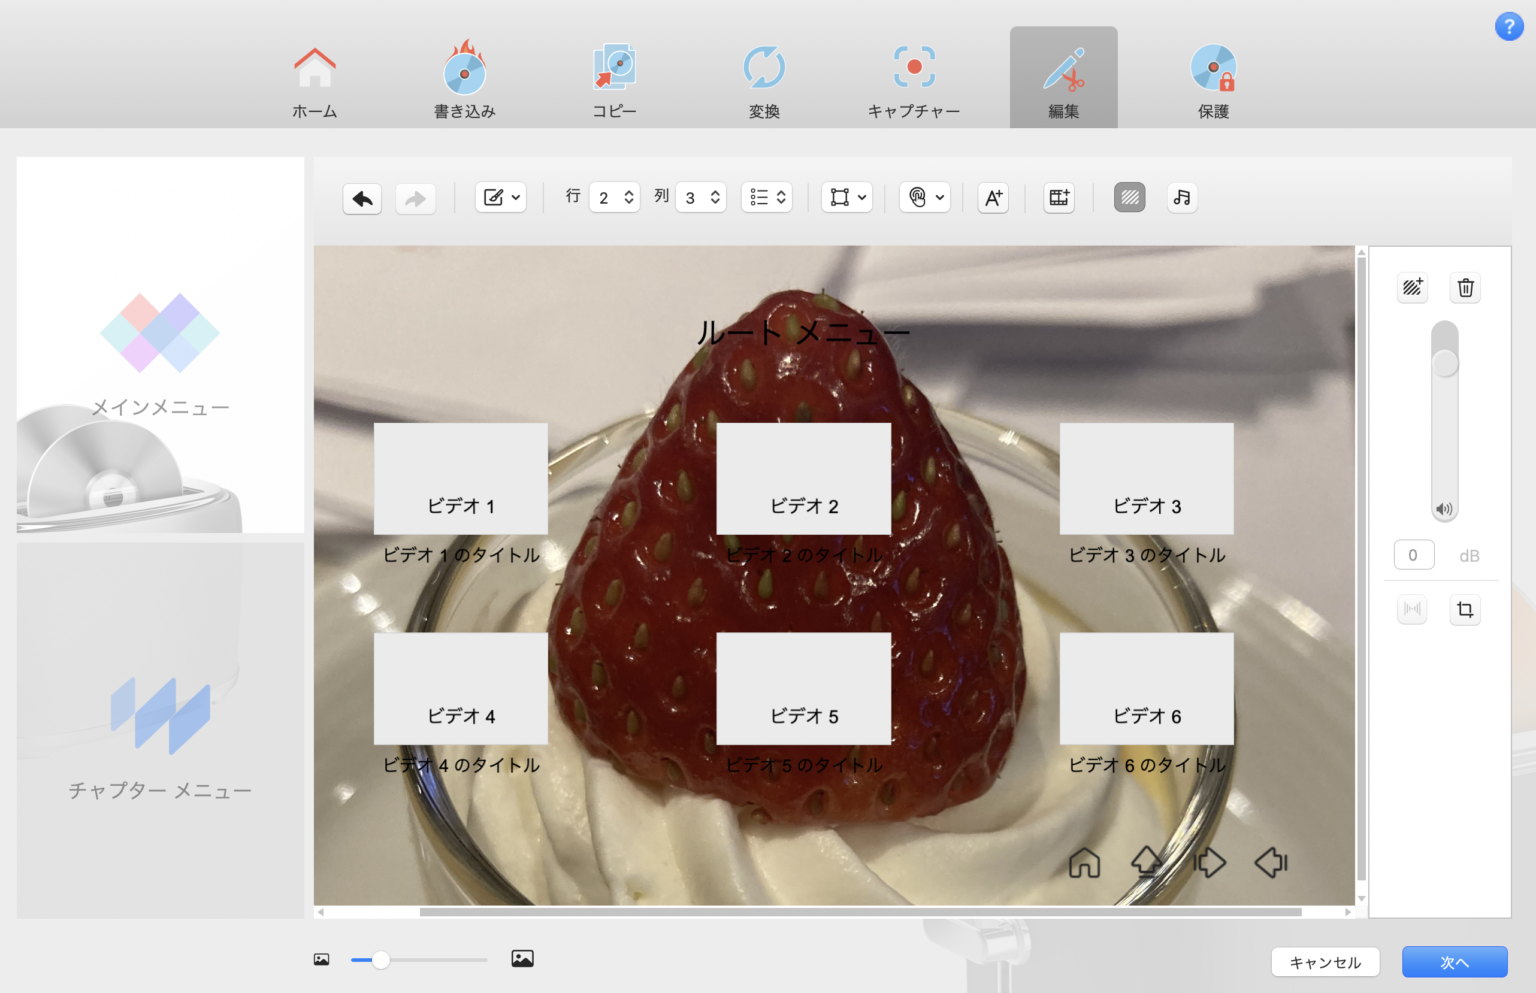Toggle the background pattern button in the toolbar
The height and width of the screenshot is (993, 1536).
coord(1130,198)
